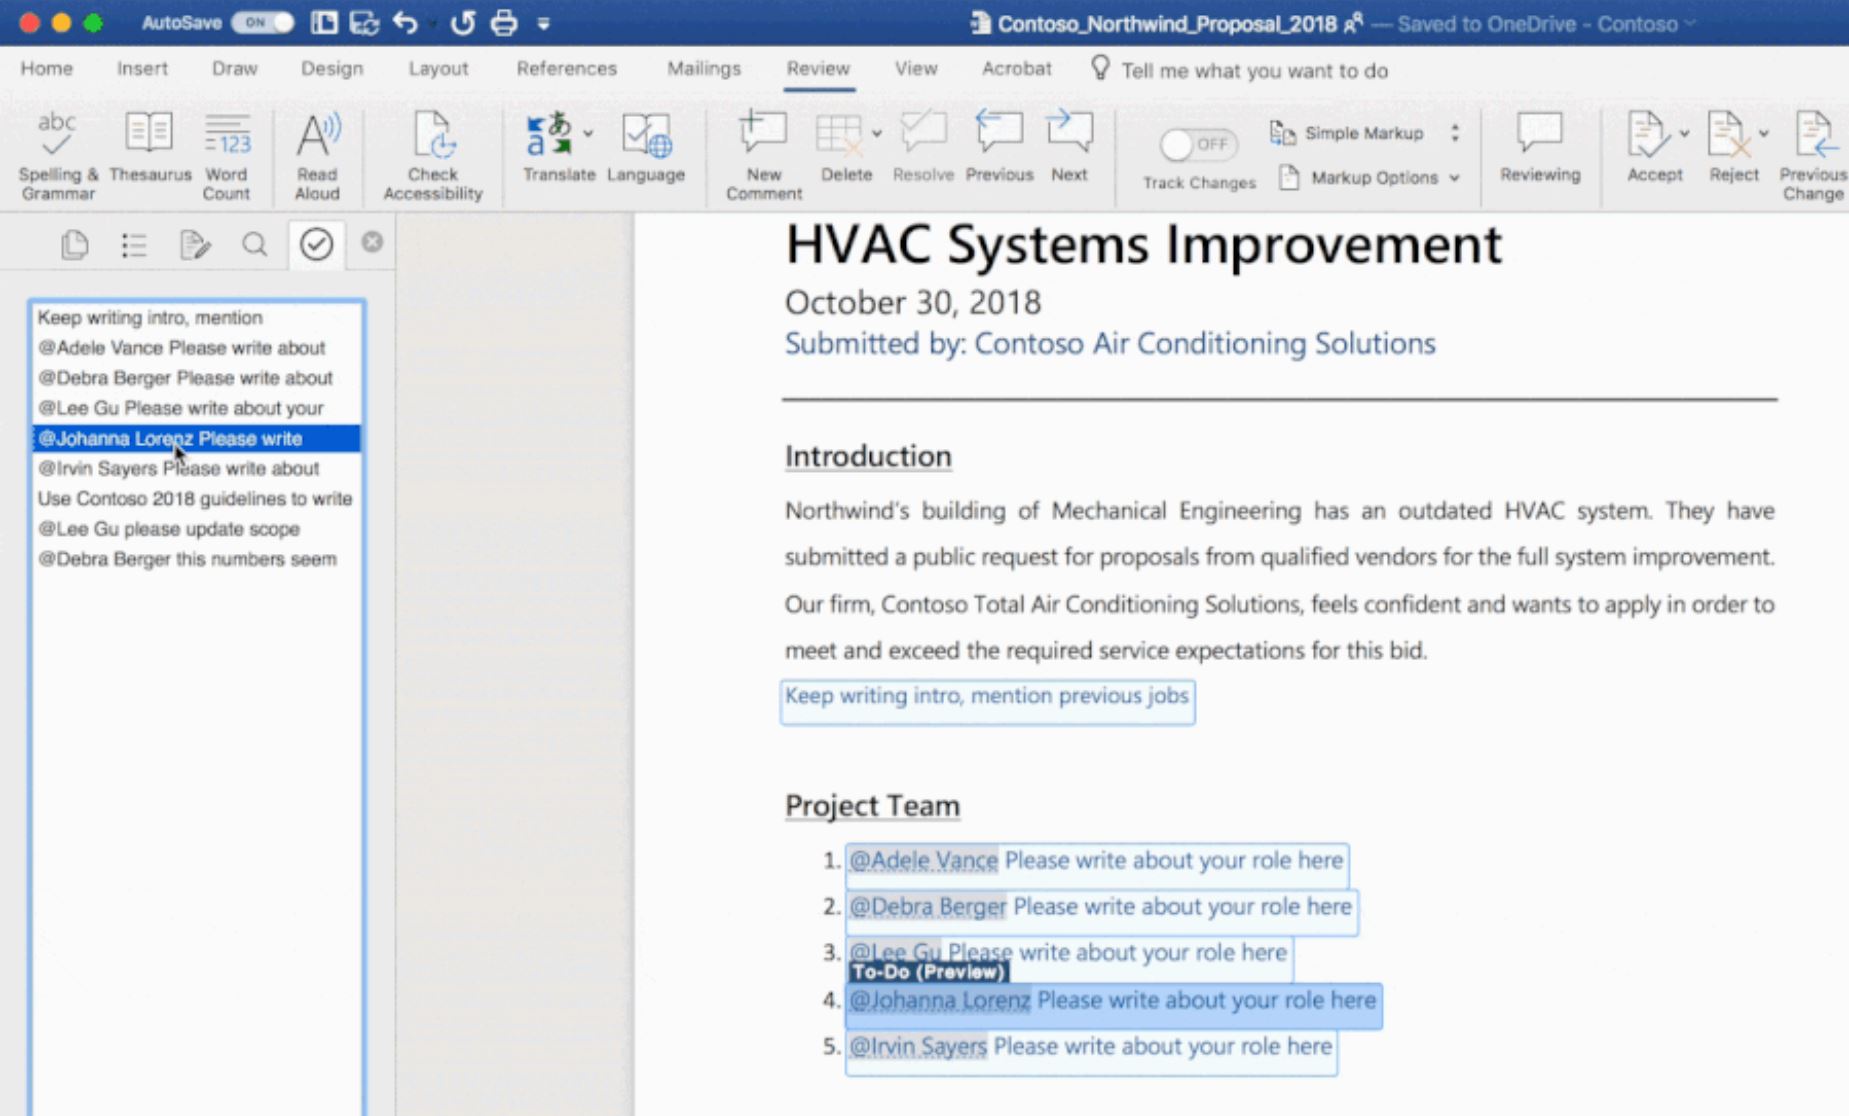Toggle the Track Changes switch
The width and height of the screenshot is (1849, 1116).
coord(1199,144)
